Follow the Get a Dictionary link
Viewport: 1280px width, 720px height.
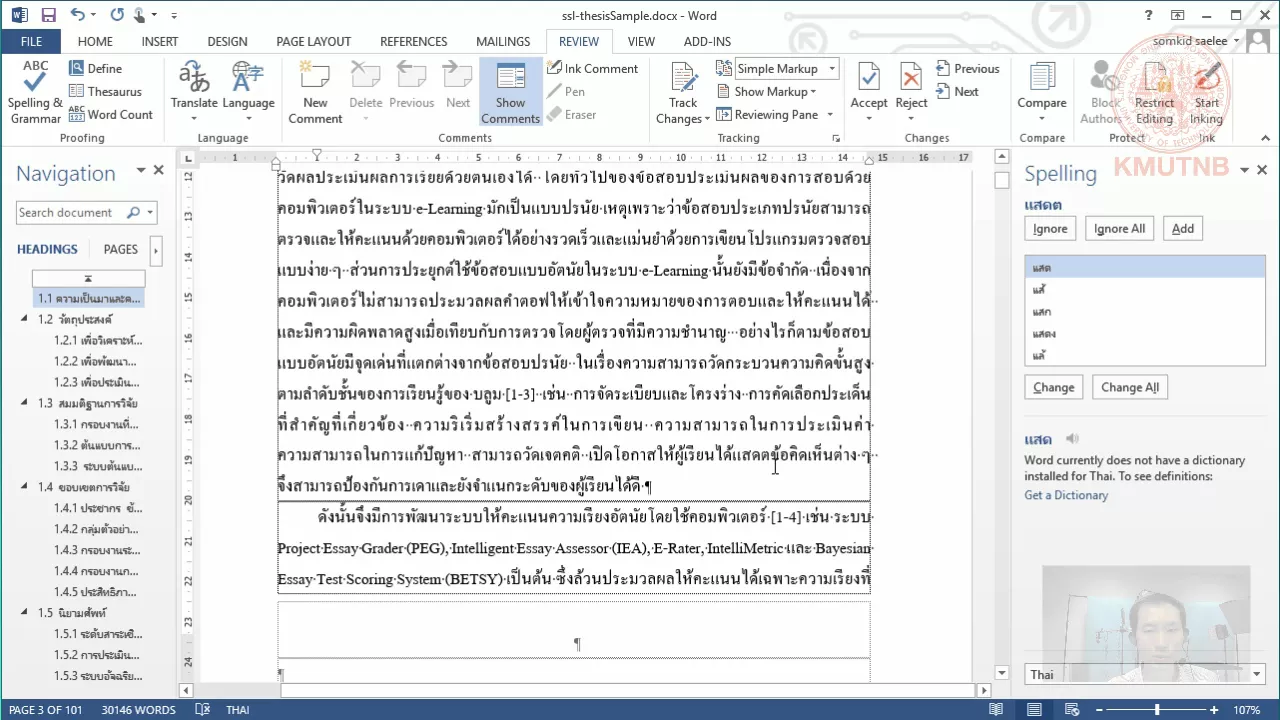coord(1066,495)
